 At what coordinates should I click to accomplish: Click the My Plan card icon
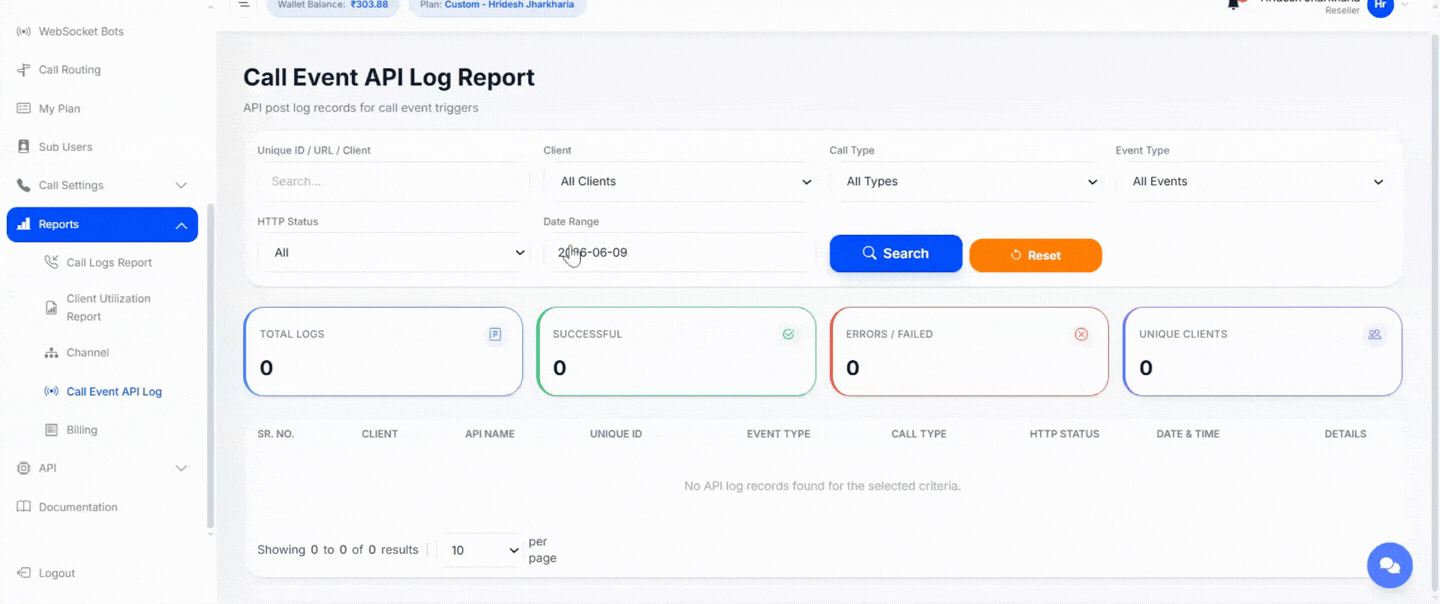click(24, 108)
